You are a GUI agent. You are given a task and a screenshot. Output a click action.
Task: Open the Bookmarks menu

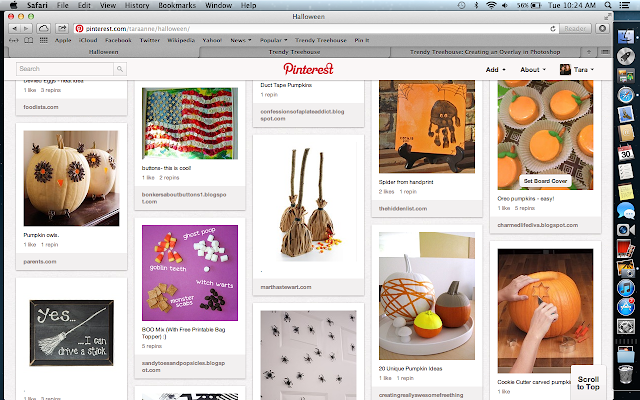(x=177, y=5)
